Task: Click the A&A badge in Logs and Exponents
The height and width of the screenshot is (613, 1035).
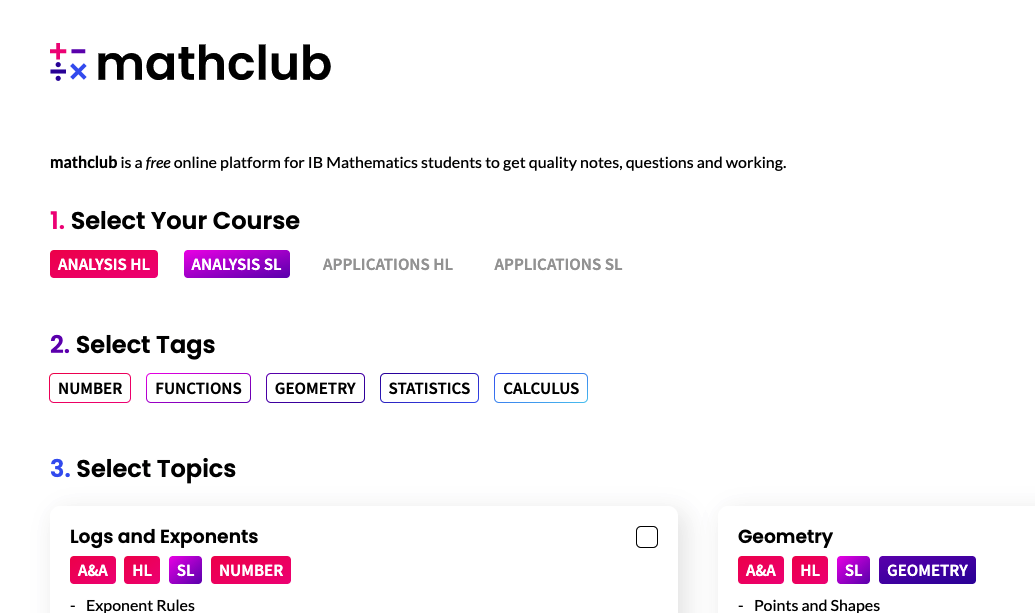Action: pos(93,570)
